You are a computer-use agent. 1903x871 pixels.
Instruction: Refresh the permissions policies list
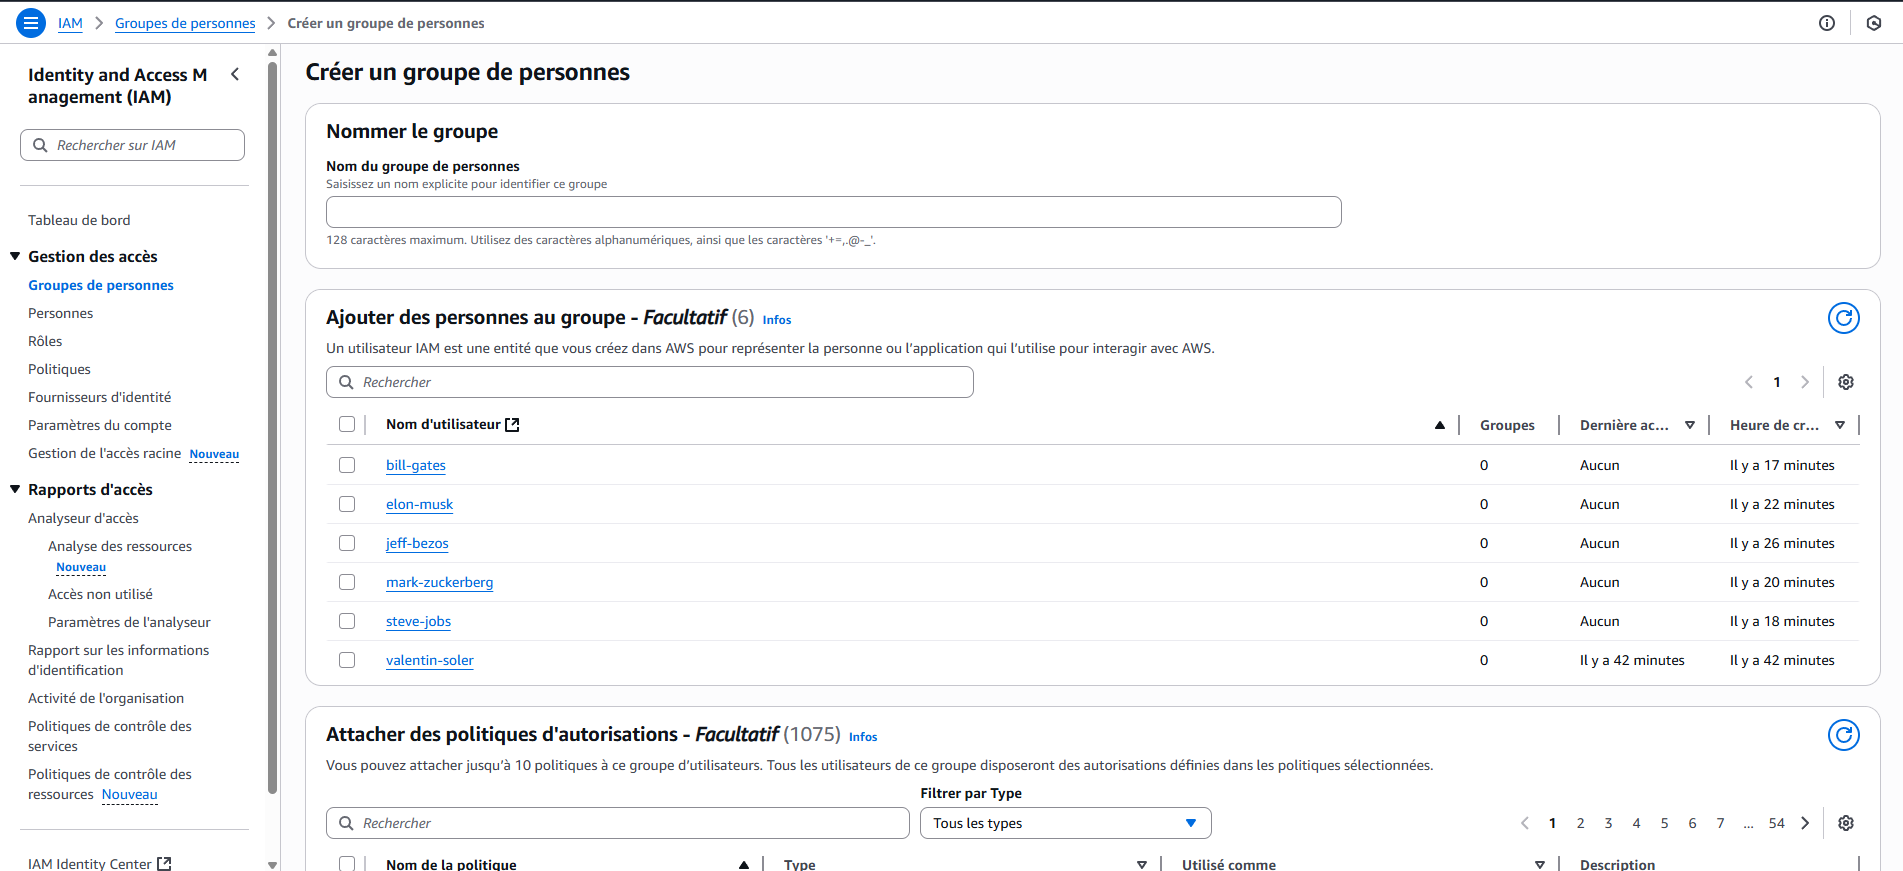point(1843,735)
